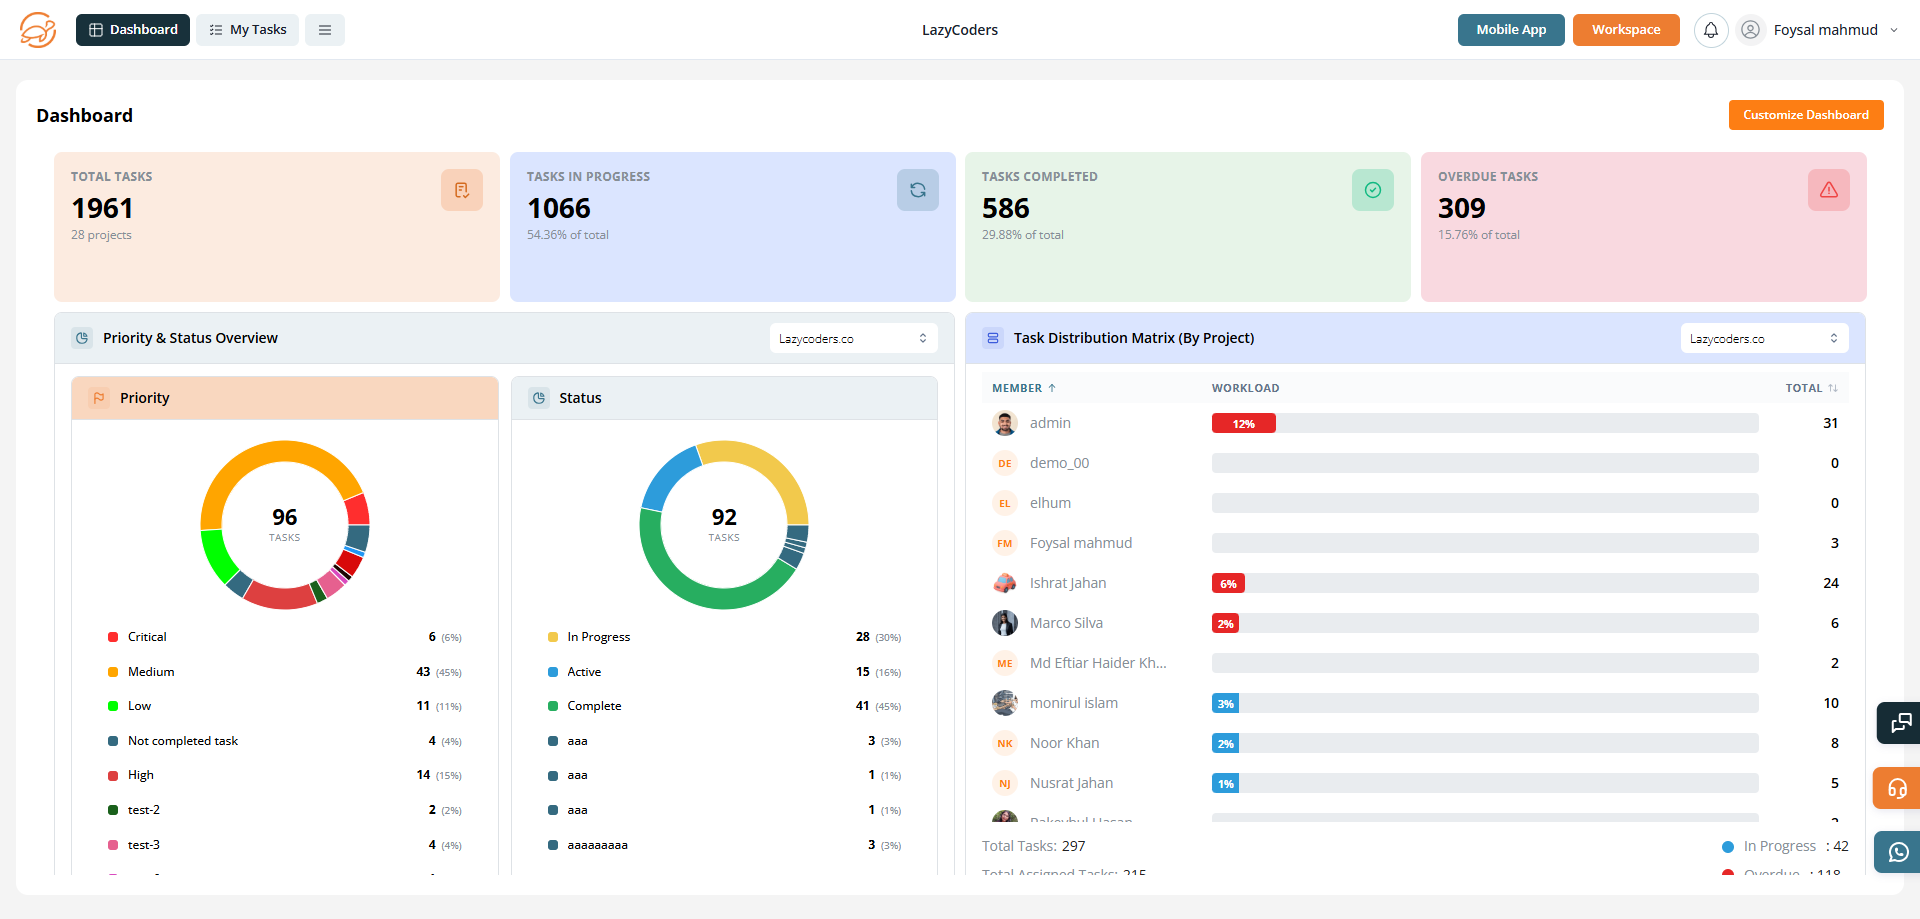1920x919 pixels.
Task: Click the Total Tasks card icon
Action: click(x=462, y=190)
